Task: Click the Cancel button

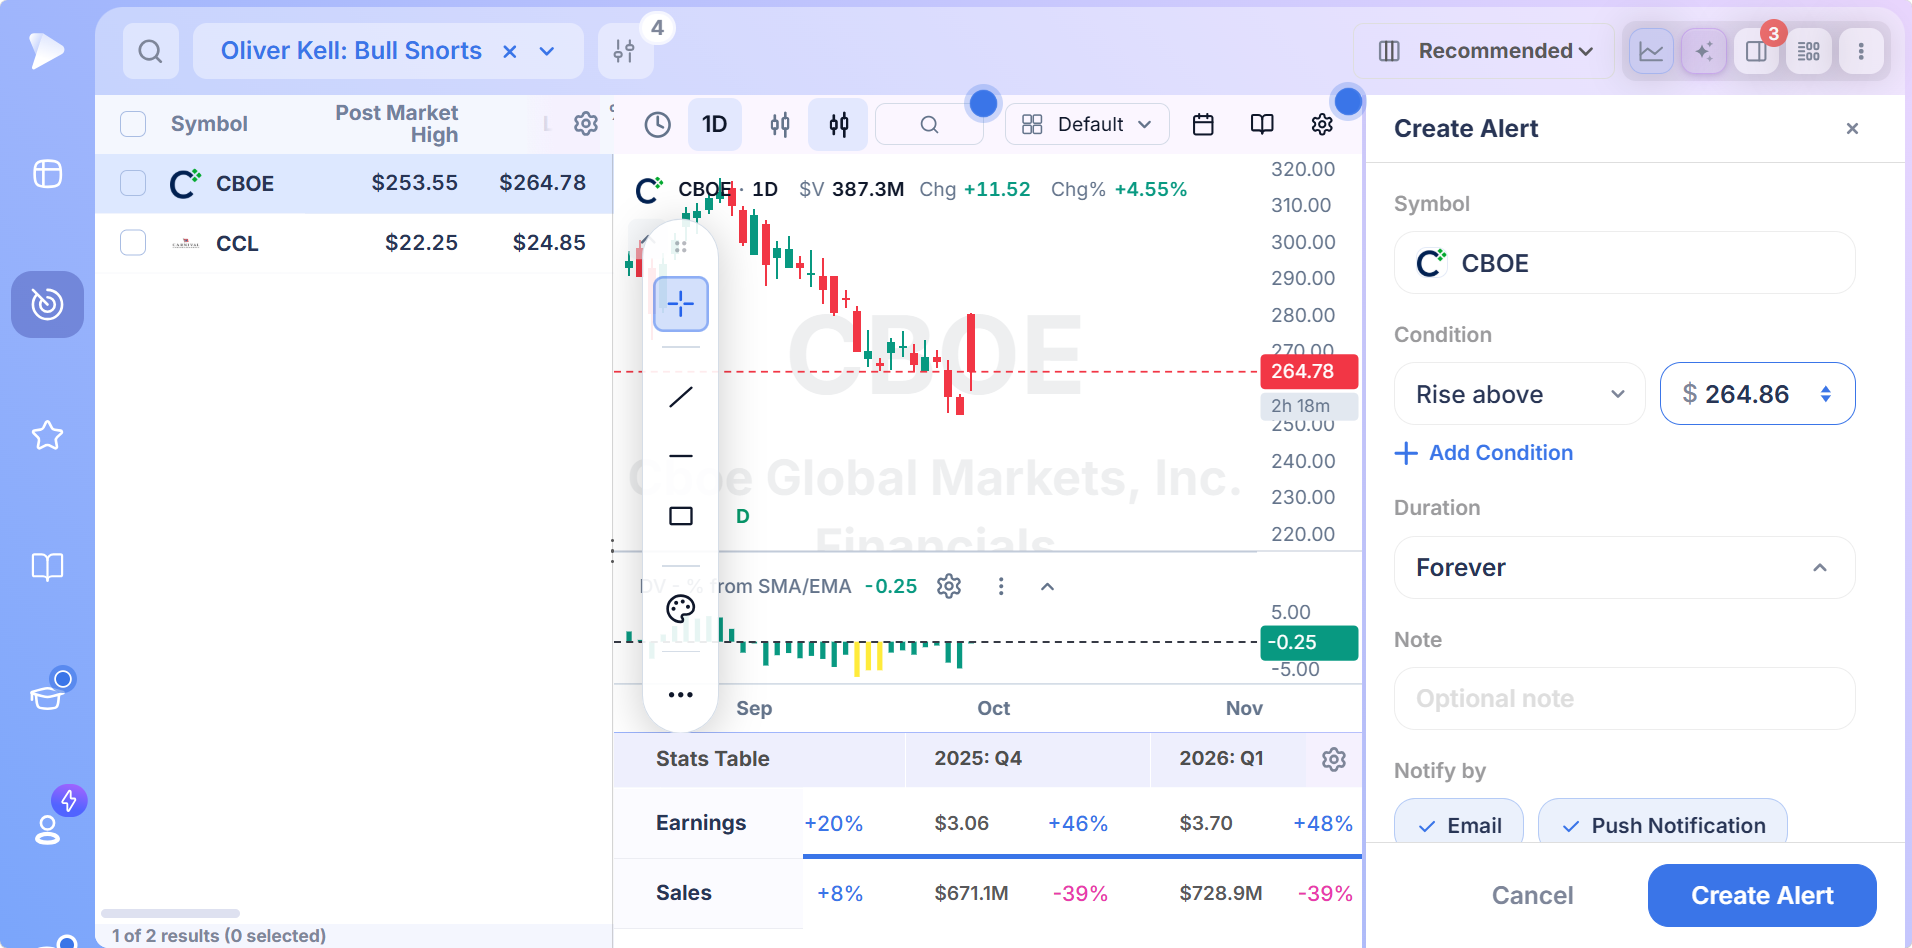Action: click(x=1532, y=895)
